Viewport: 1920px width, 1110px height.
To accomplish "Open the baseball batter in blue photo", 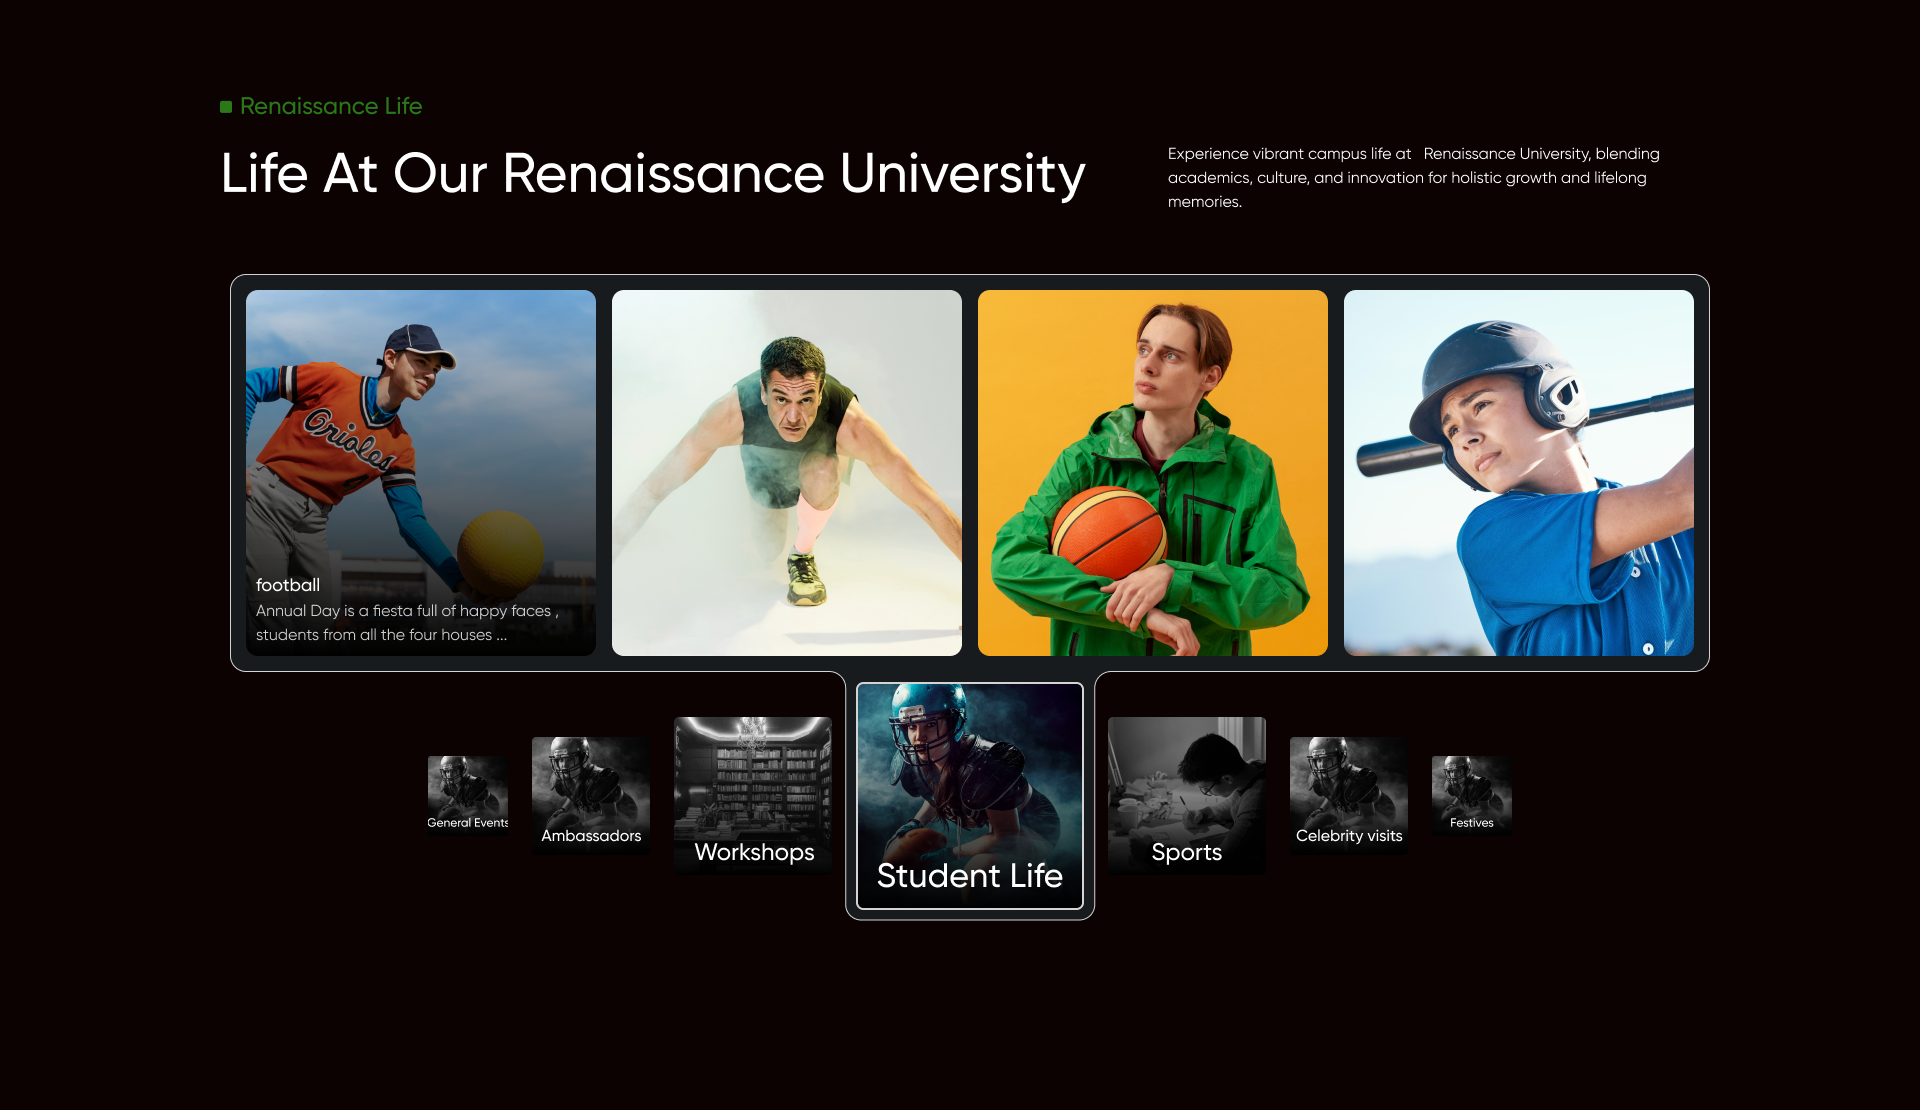I will (1518, 500).
